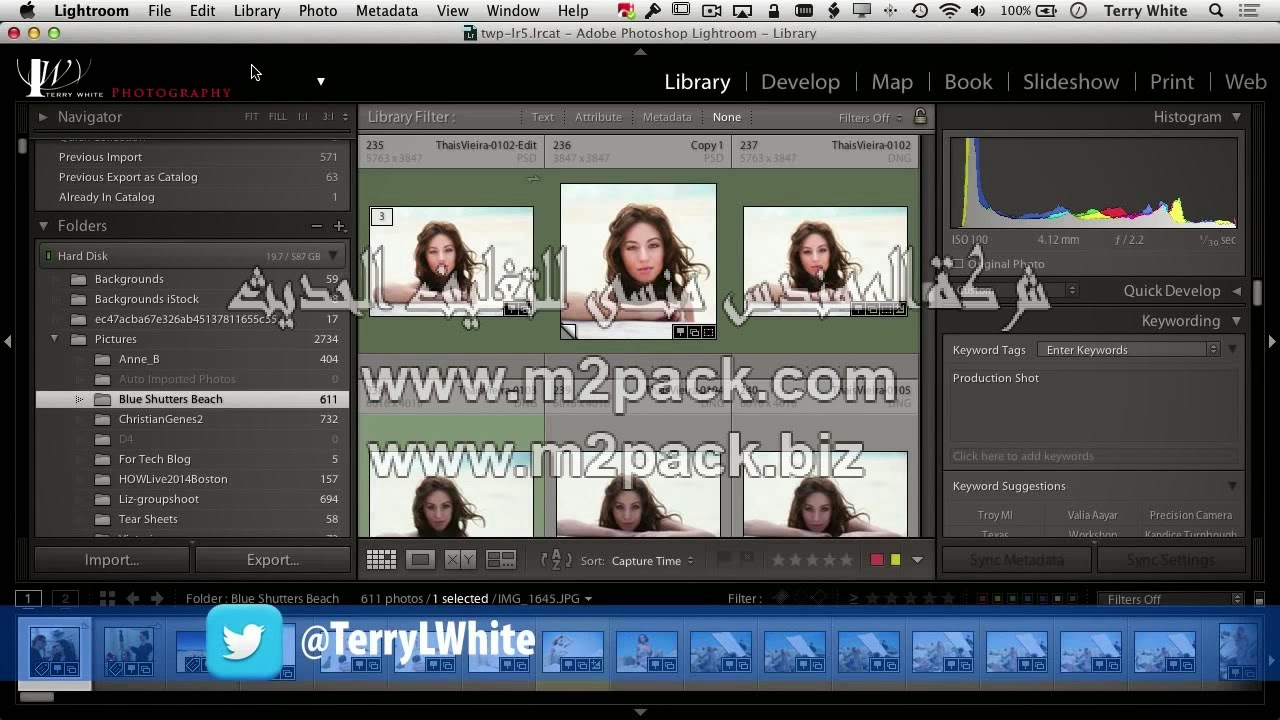This screenshot has height=720, width=1280.
Task: Click the Import button
Action: click(x=112, y=560)
